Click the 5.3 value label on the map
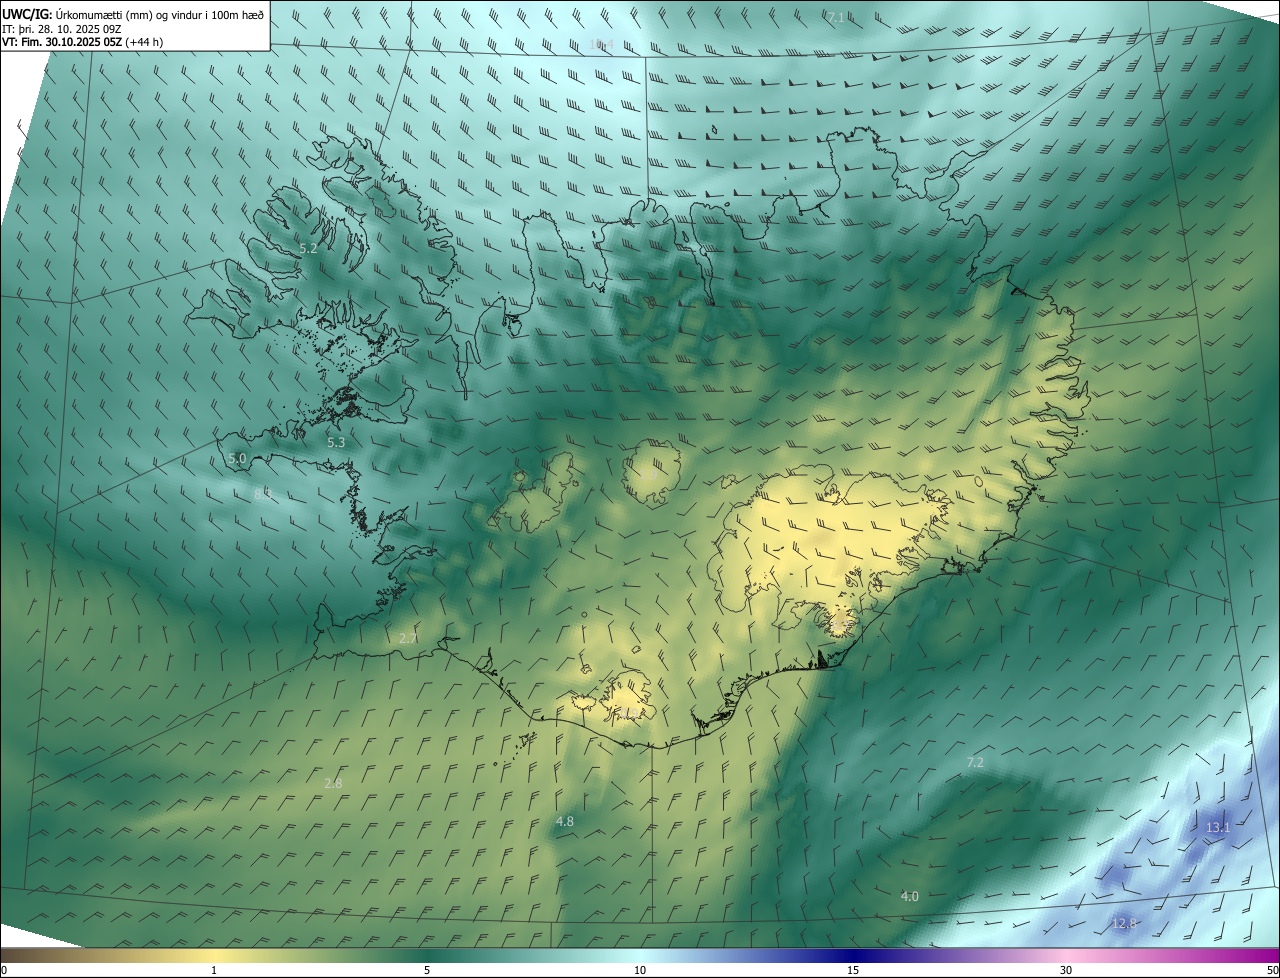 click(336, 441)
